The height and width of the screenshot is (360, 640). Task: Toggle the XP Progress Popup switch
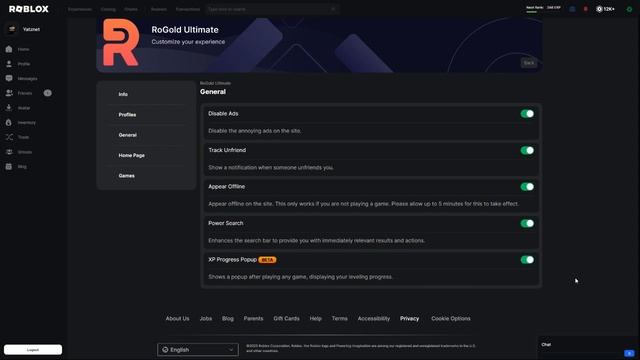coord(527,260)
